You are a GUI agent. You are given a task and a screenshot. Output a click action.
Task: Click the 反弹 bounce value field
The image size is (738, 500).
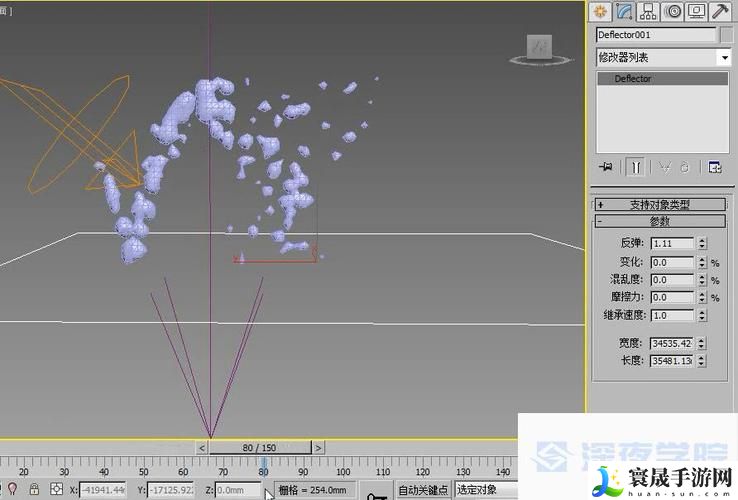pyautogui.click(x=671, y=243)
